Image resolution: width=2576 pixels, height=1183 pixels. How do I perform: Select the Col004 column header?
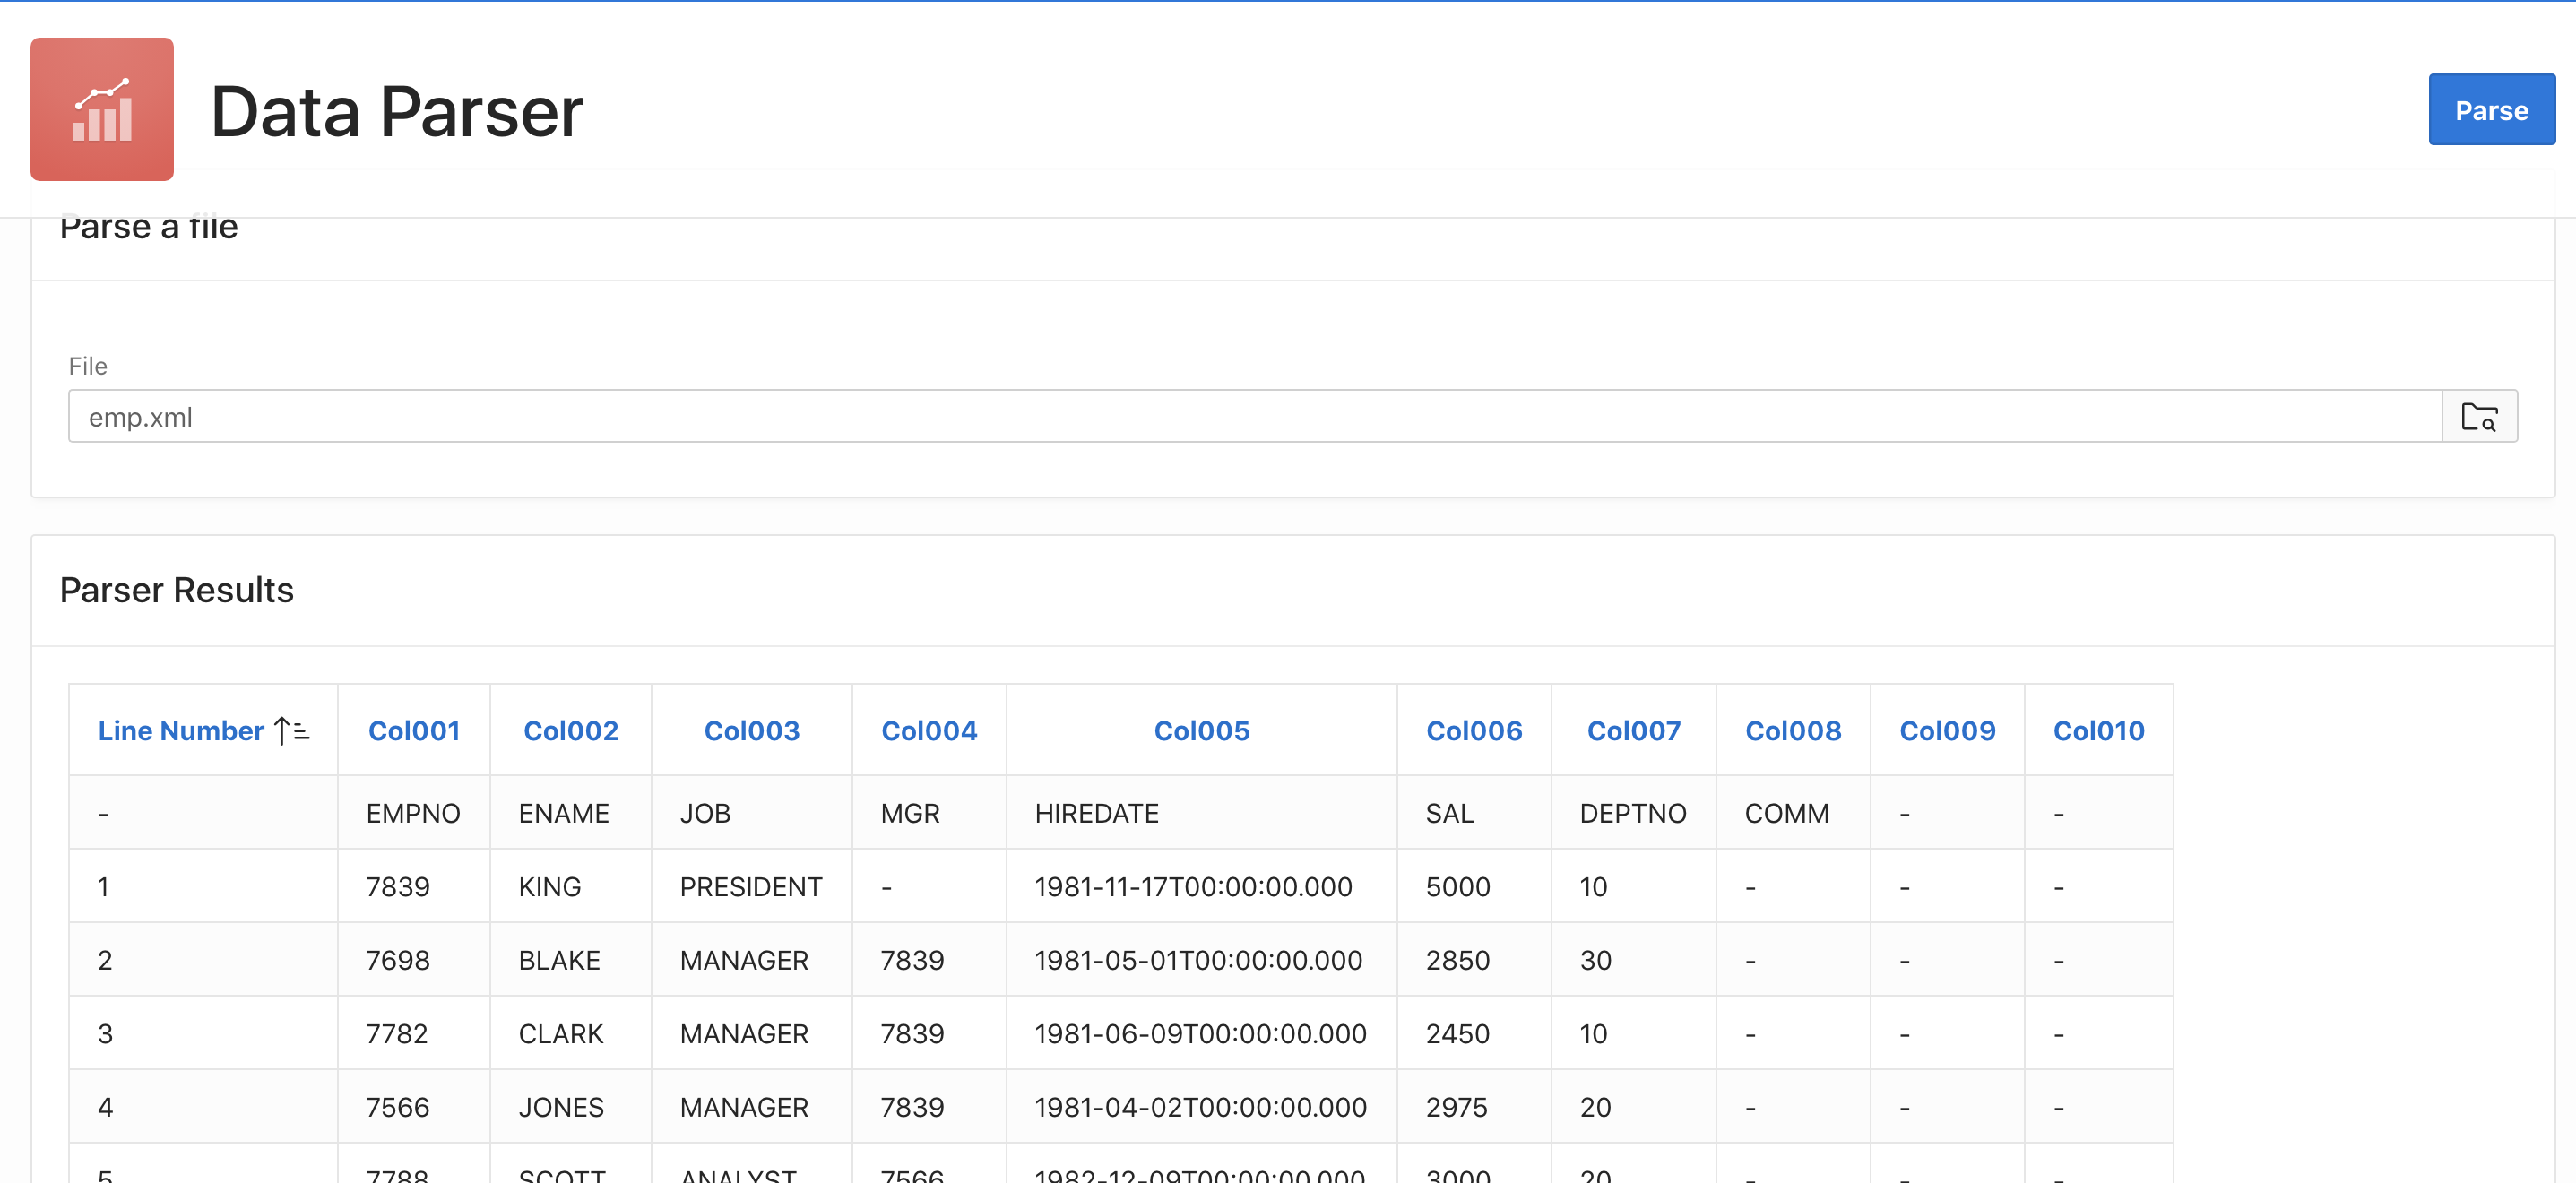pyautogui.click(x=928, y=731)
